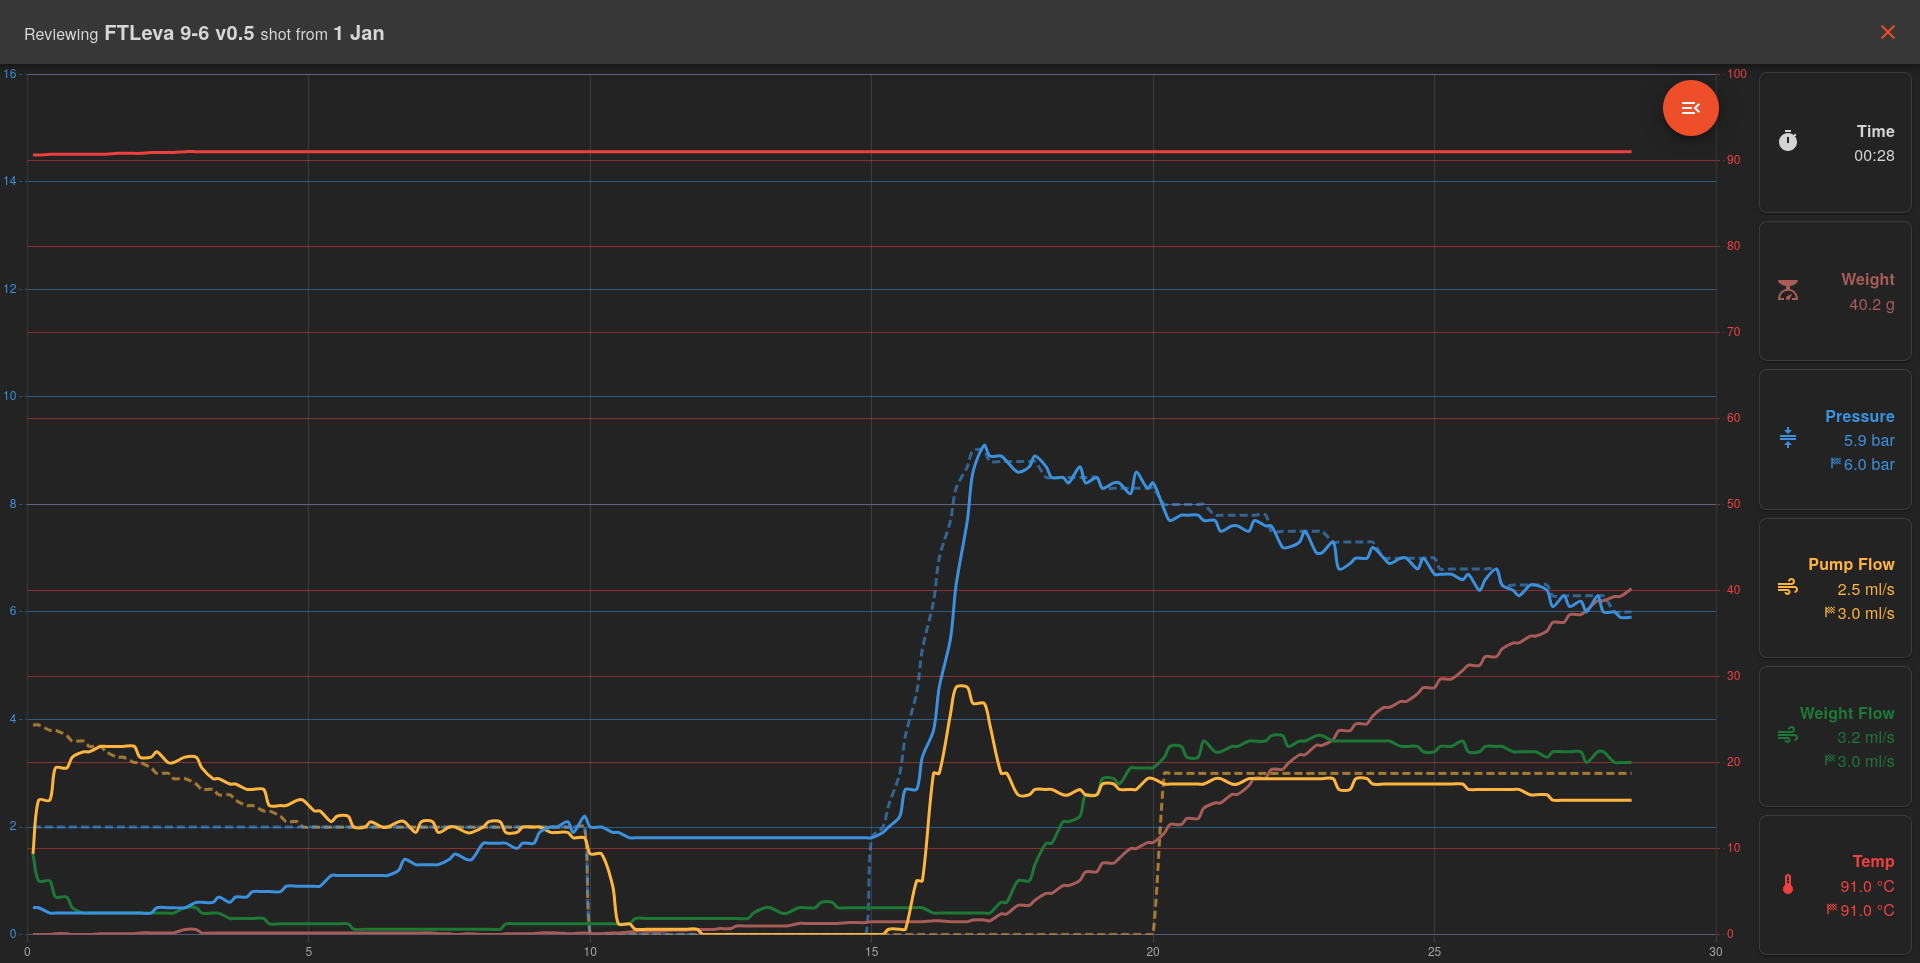
Task: Select the Weight 40.2 g card
Action: 1835,291
